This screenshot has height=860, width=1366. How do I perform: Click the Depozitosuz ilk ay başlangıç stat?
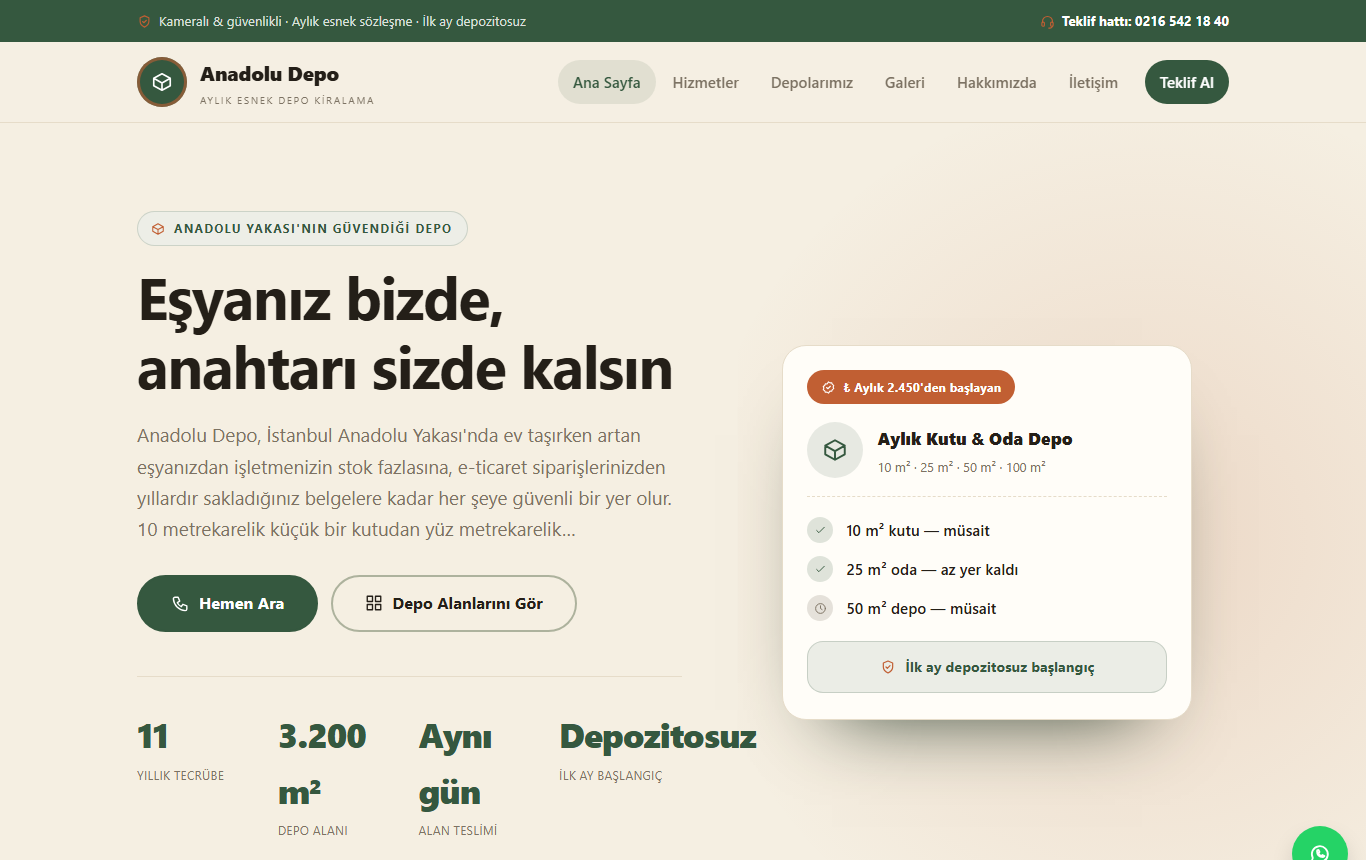coord(658,751)
